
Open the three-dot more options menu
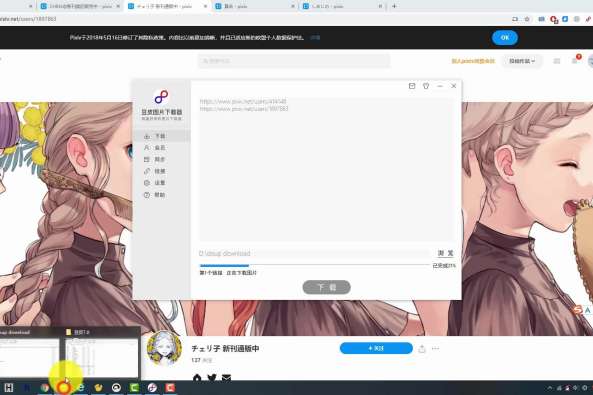pyautogui.click(x=436, y=348)
